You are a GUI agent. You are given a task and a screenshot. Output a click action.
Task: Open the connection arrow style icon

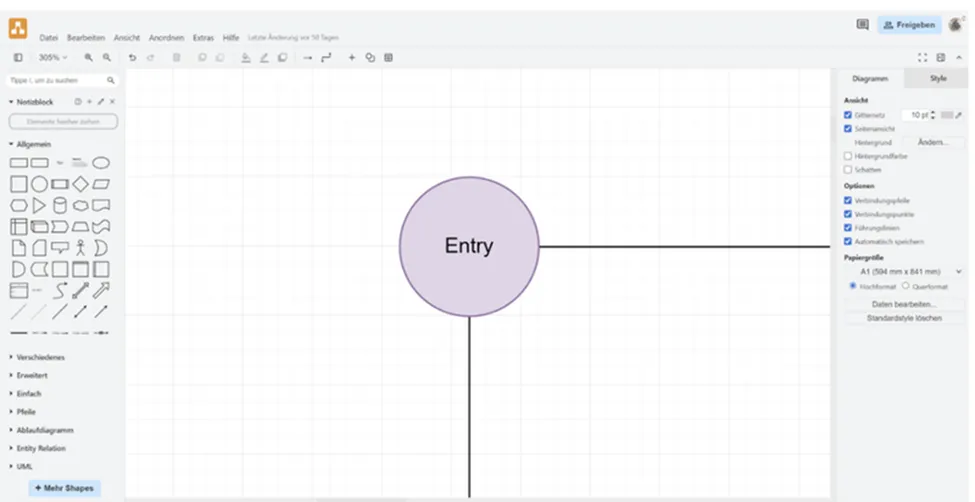pos(308,57)
